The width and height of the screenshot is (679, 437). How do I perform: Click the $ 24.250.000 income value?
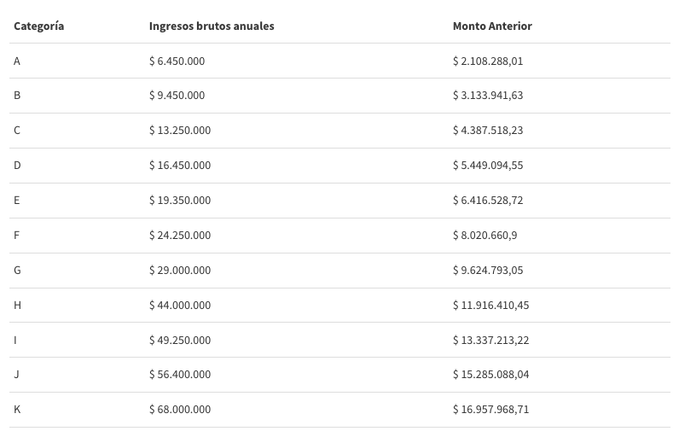(180, 235)
